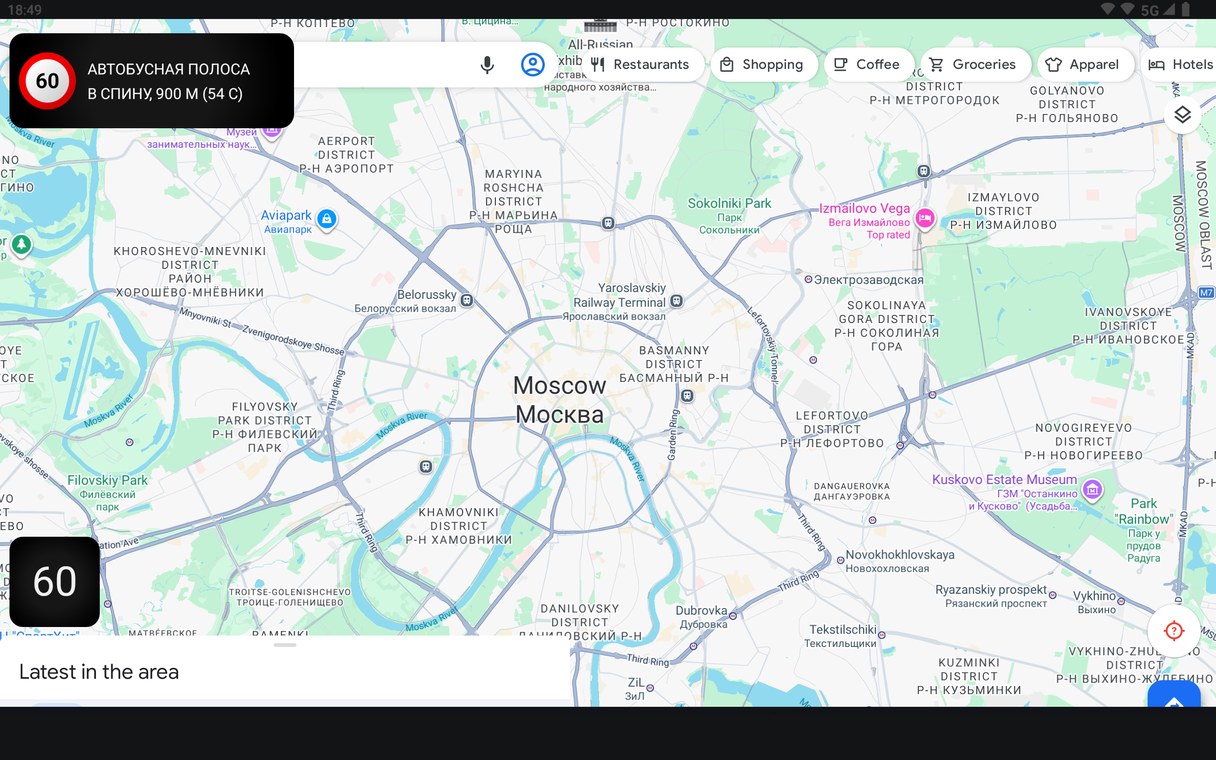Select the Airport District label

pos(346,155)
